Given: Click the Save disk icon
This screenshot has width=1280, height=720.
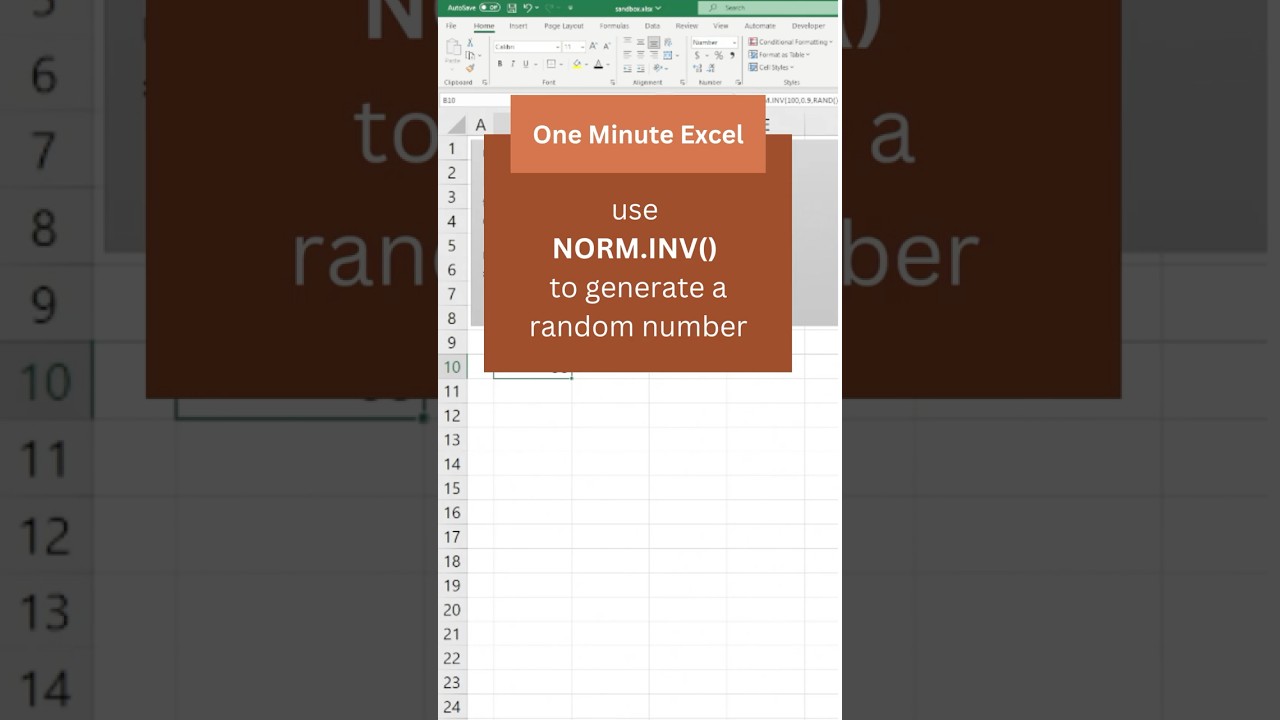Looking at the screenshot, I should pyautogui.click(x=512, y=8).
